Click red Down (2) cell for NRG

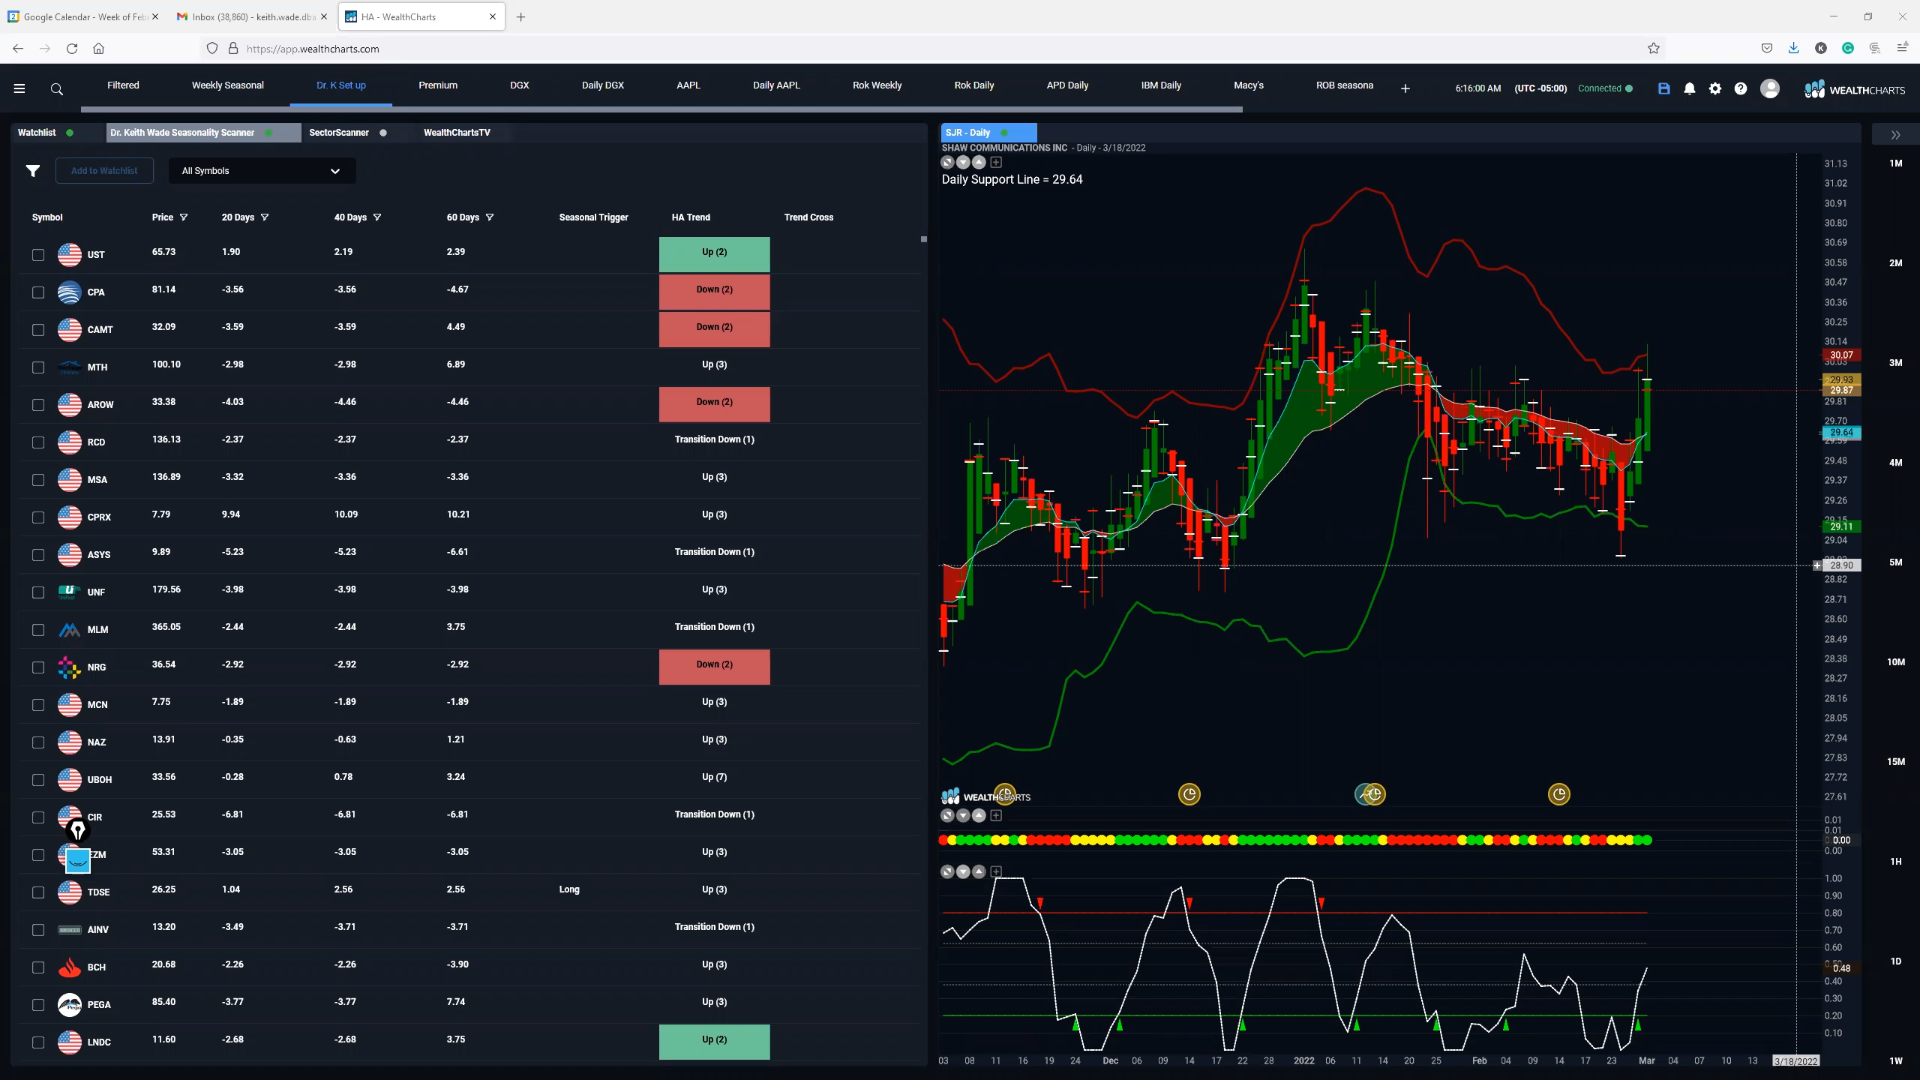[x=714, y=666]
